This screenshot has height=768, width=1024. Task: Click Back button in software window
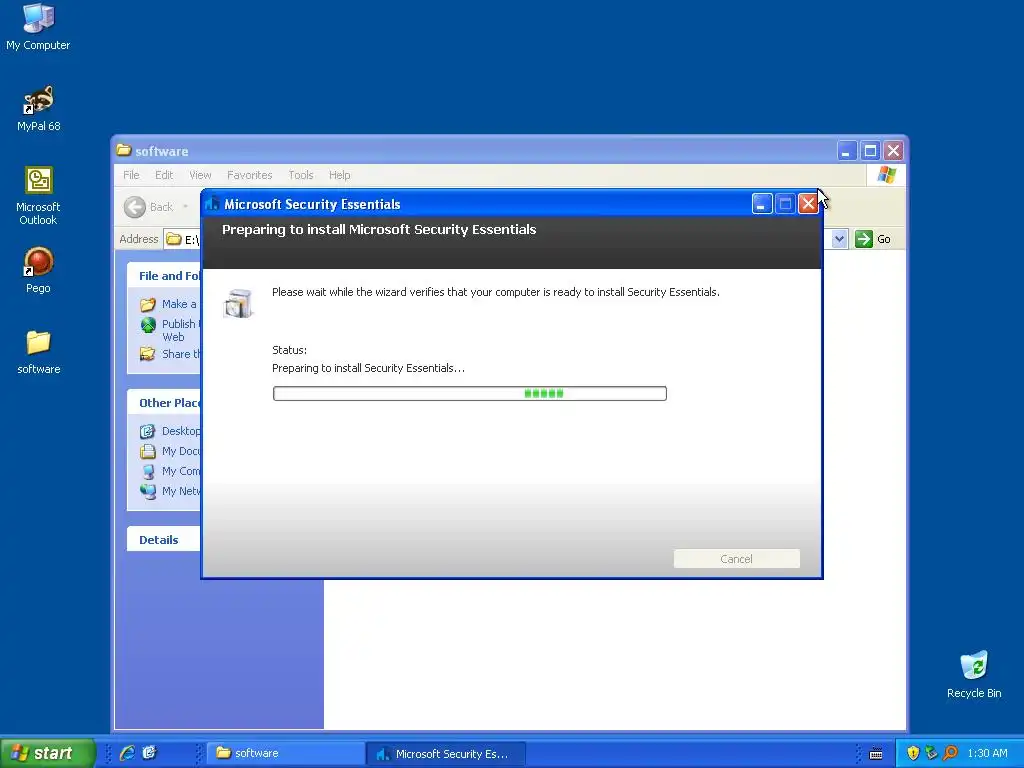[x=149, y=207]
